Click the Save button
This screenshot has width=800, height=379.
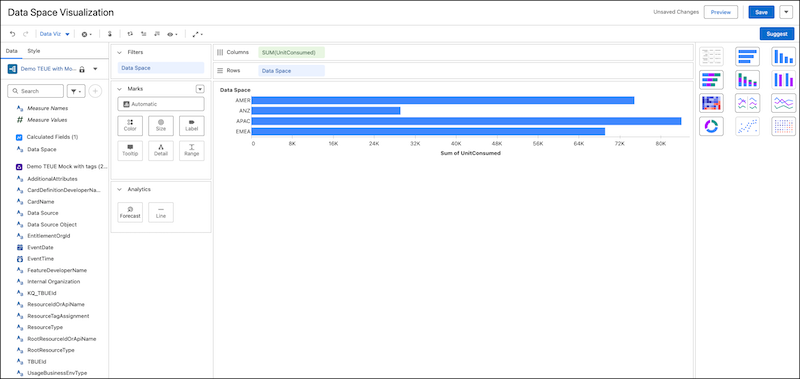(761, 12)
